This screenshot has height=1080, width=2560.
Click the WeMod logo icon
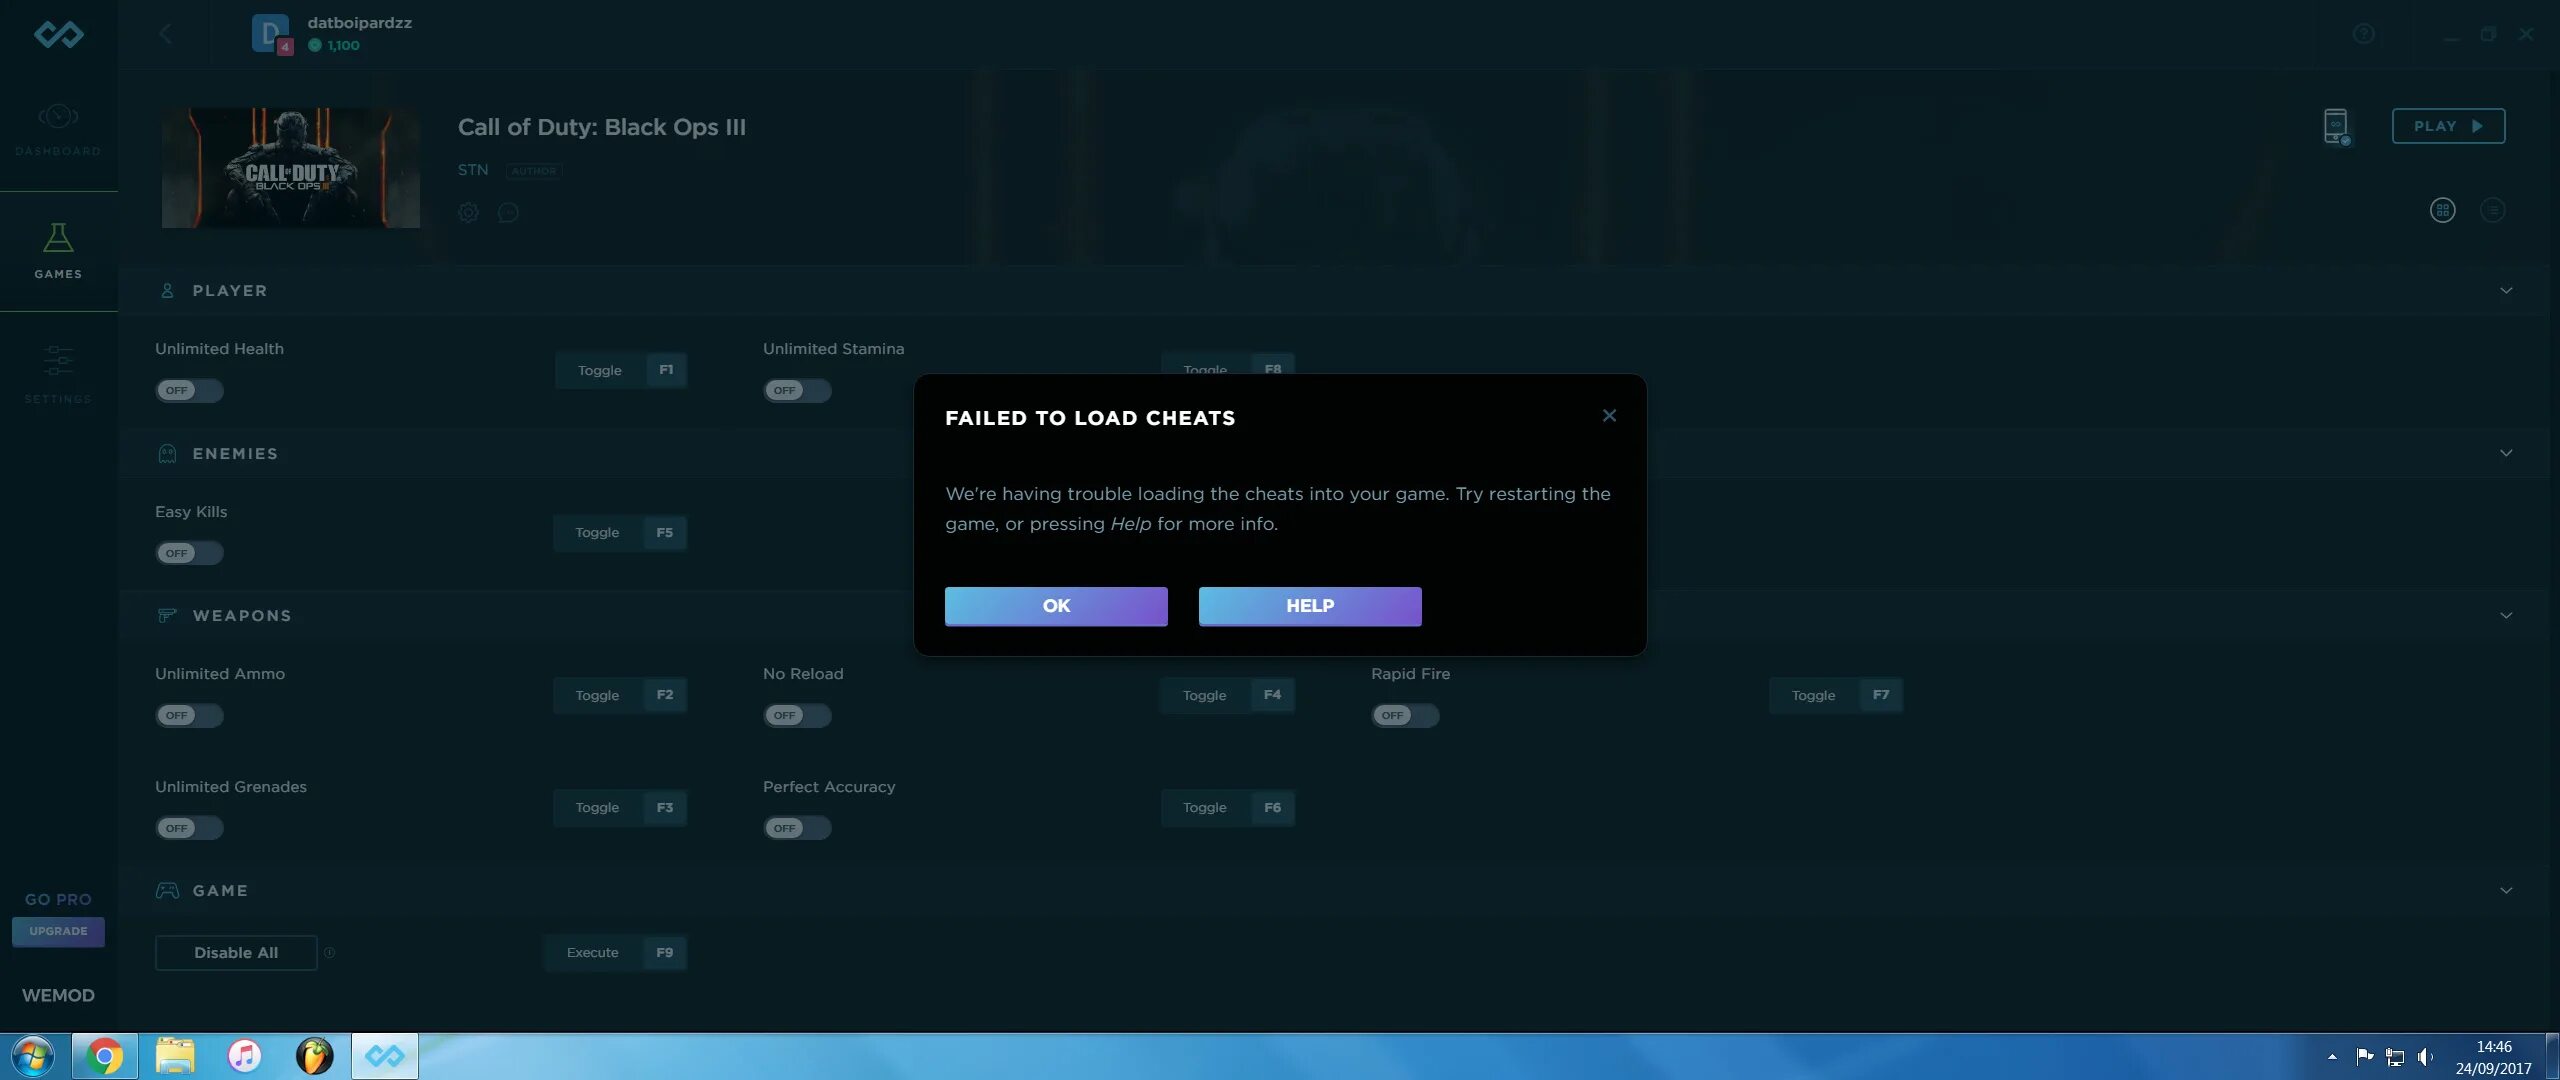click(58, 35)
